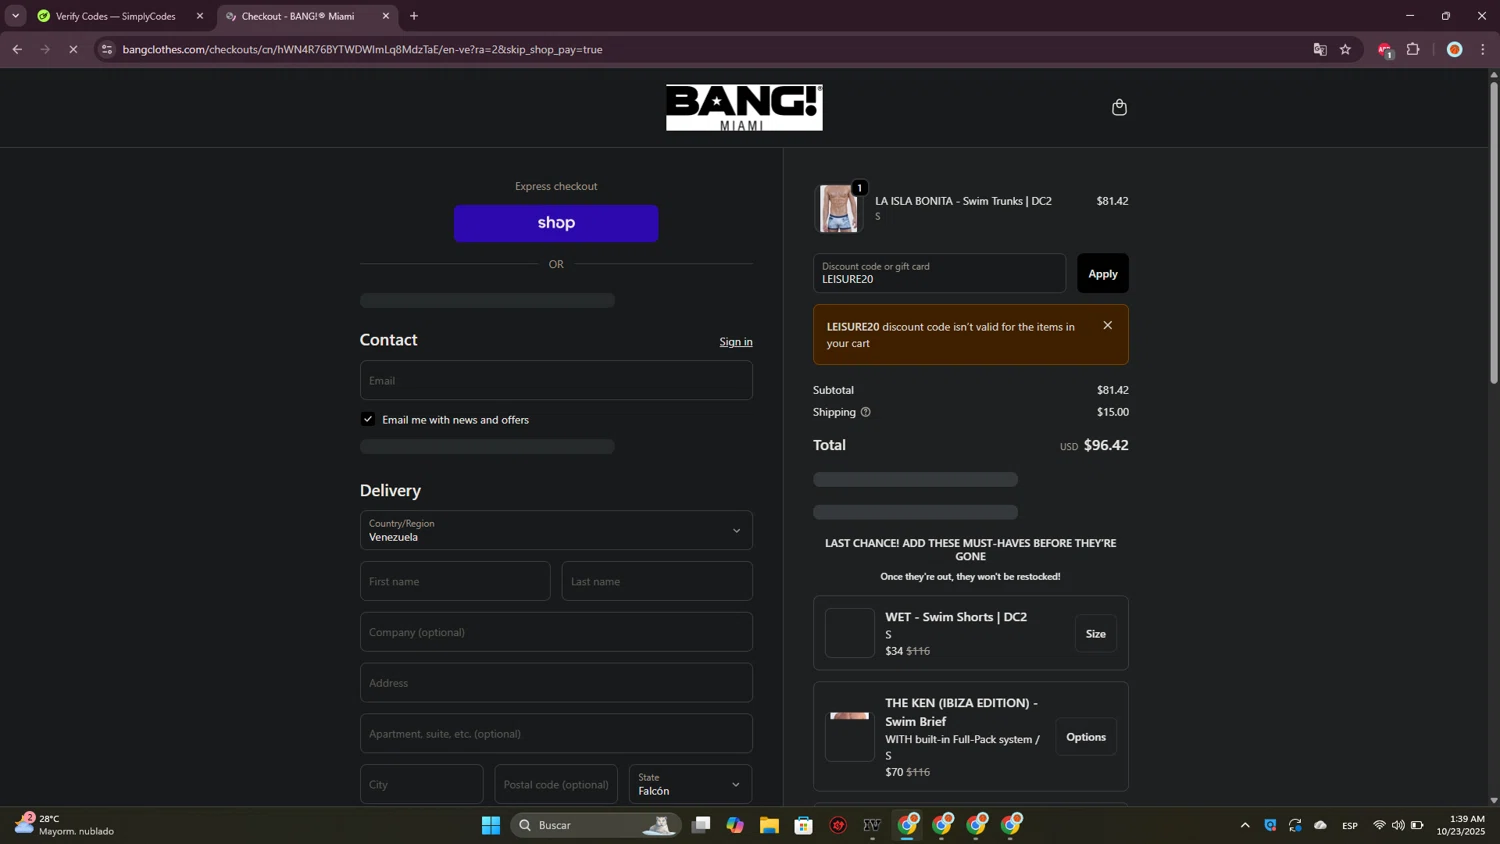This screenshot has width=1500, height=844.
Task: Click the BANG! Miami logo
Action: click(744, 107)
